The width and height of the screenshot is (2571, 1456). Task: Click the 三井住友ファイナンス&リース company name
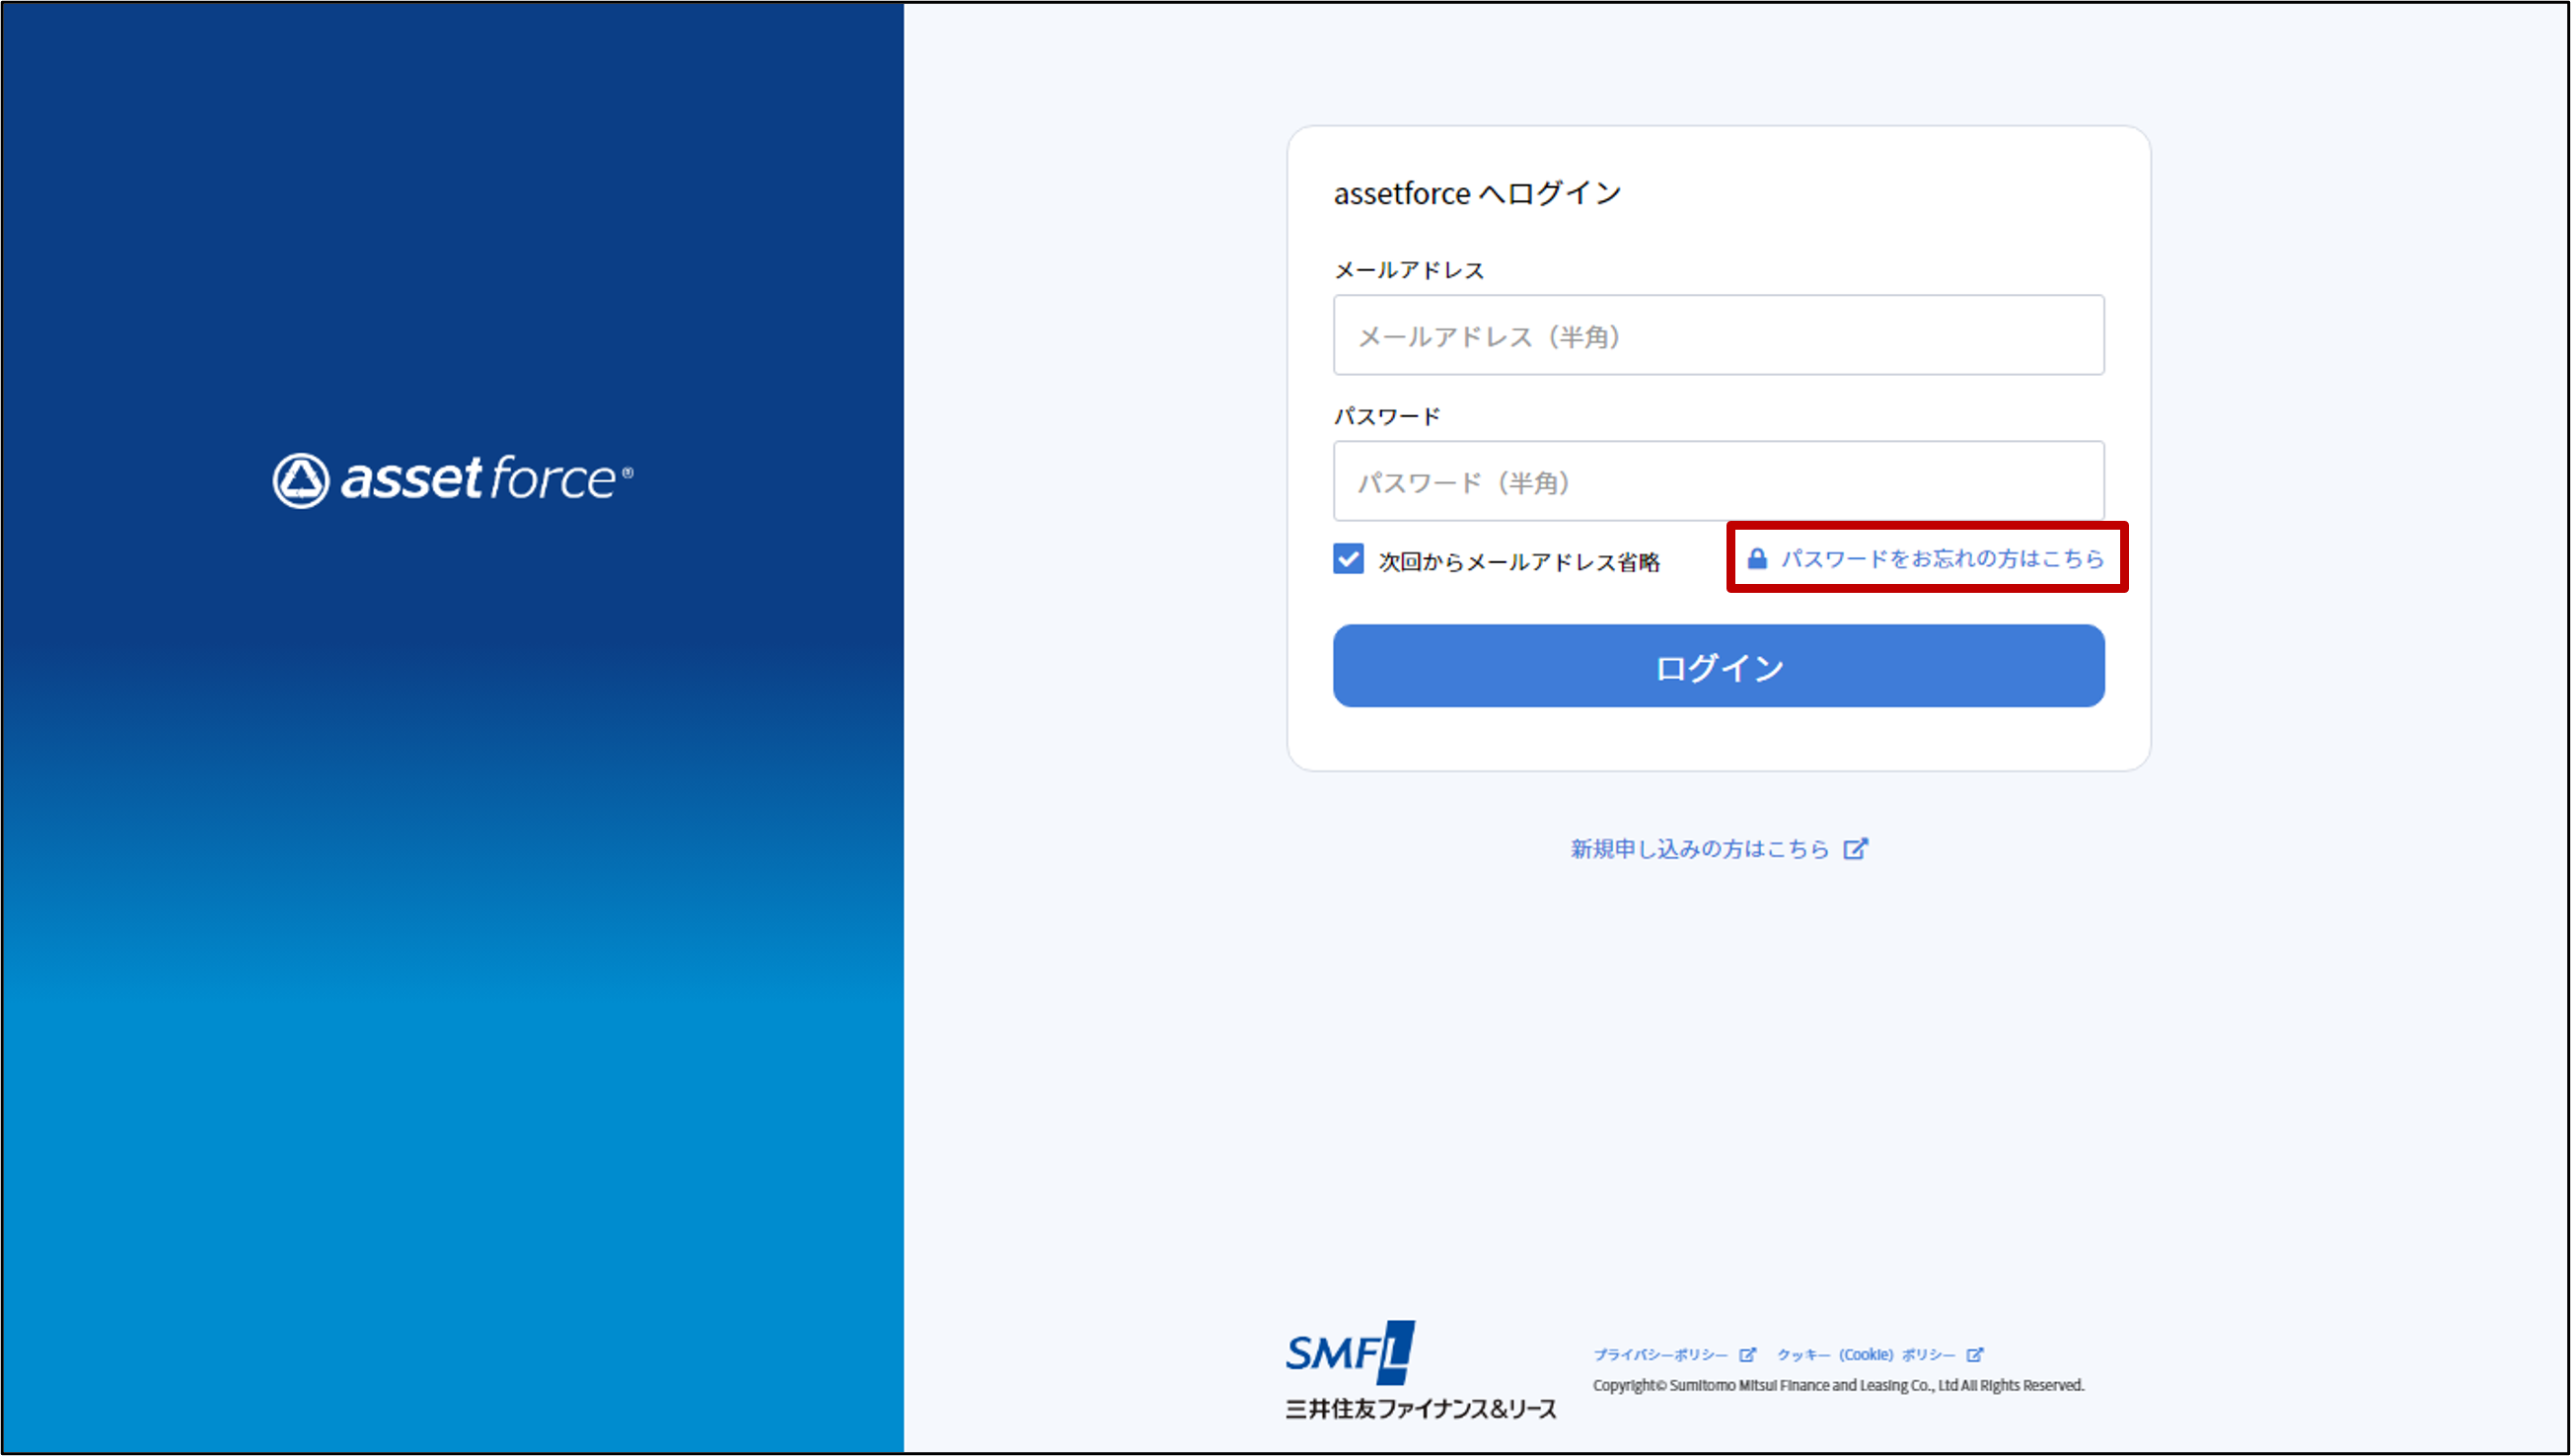click(1420, 1408)
